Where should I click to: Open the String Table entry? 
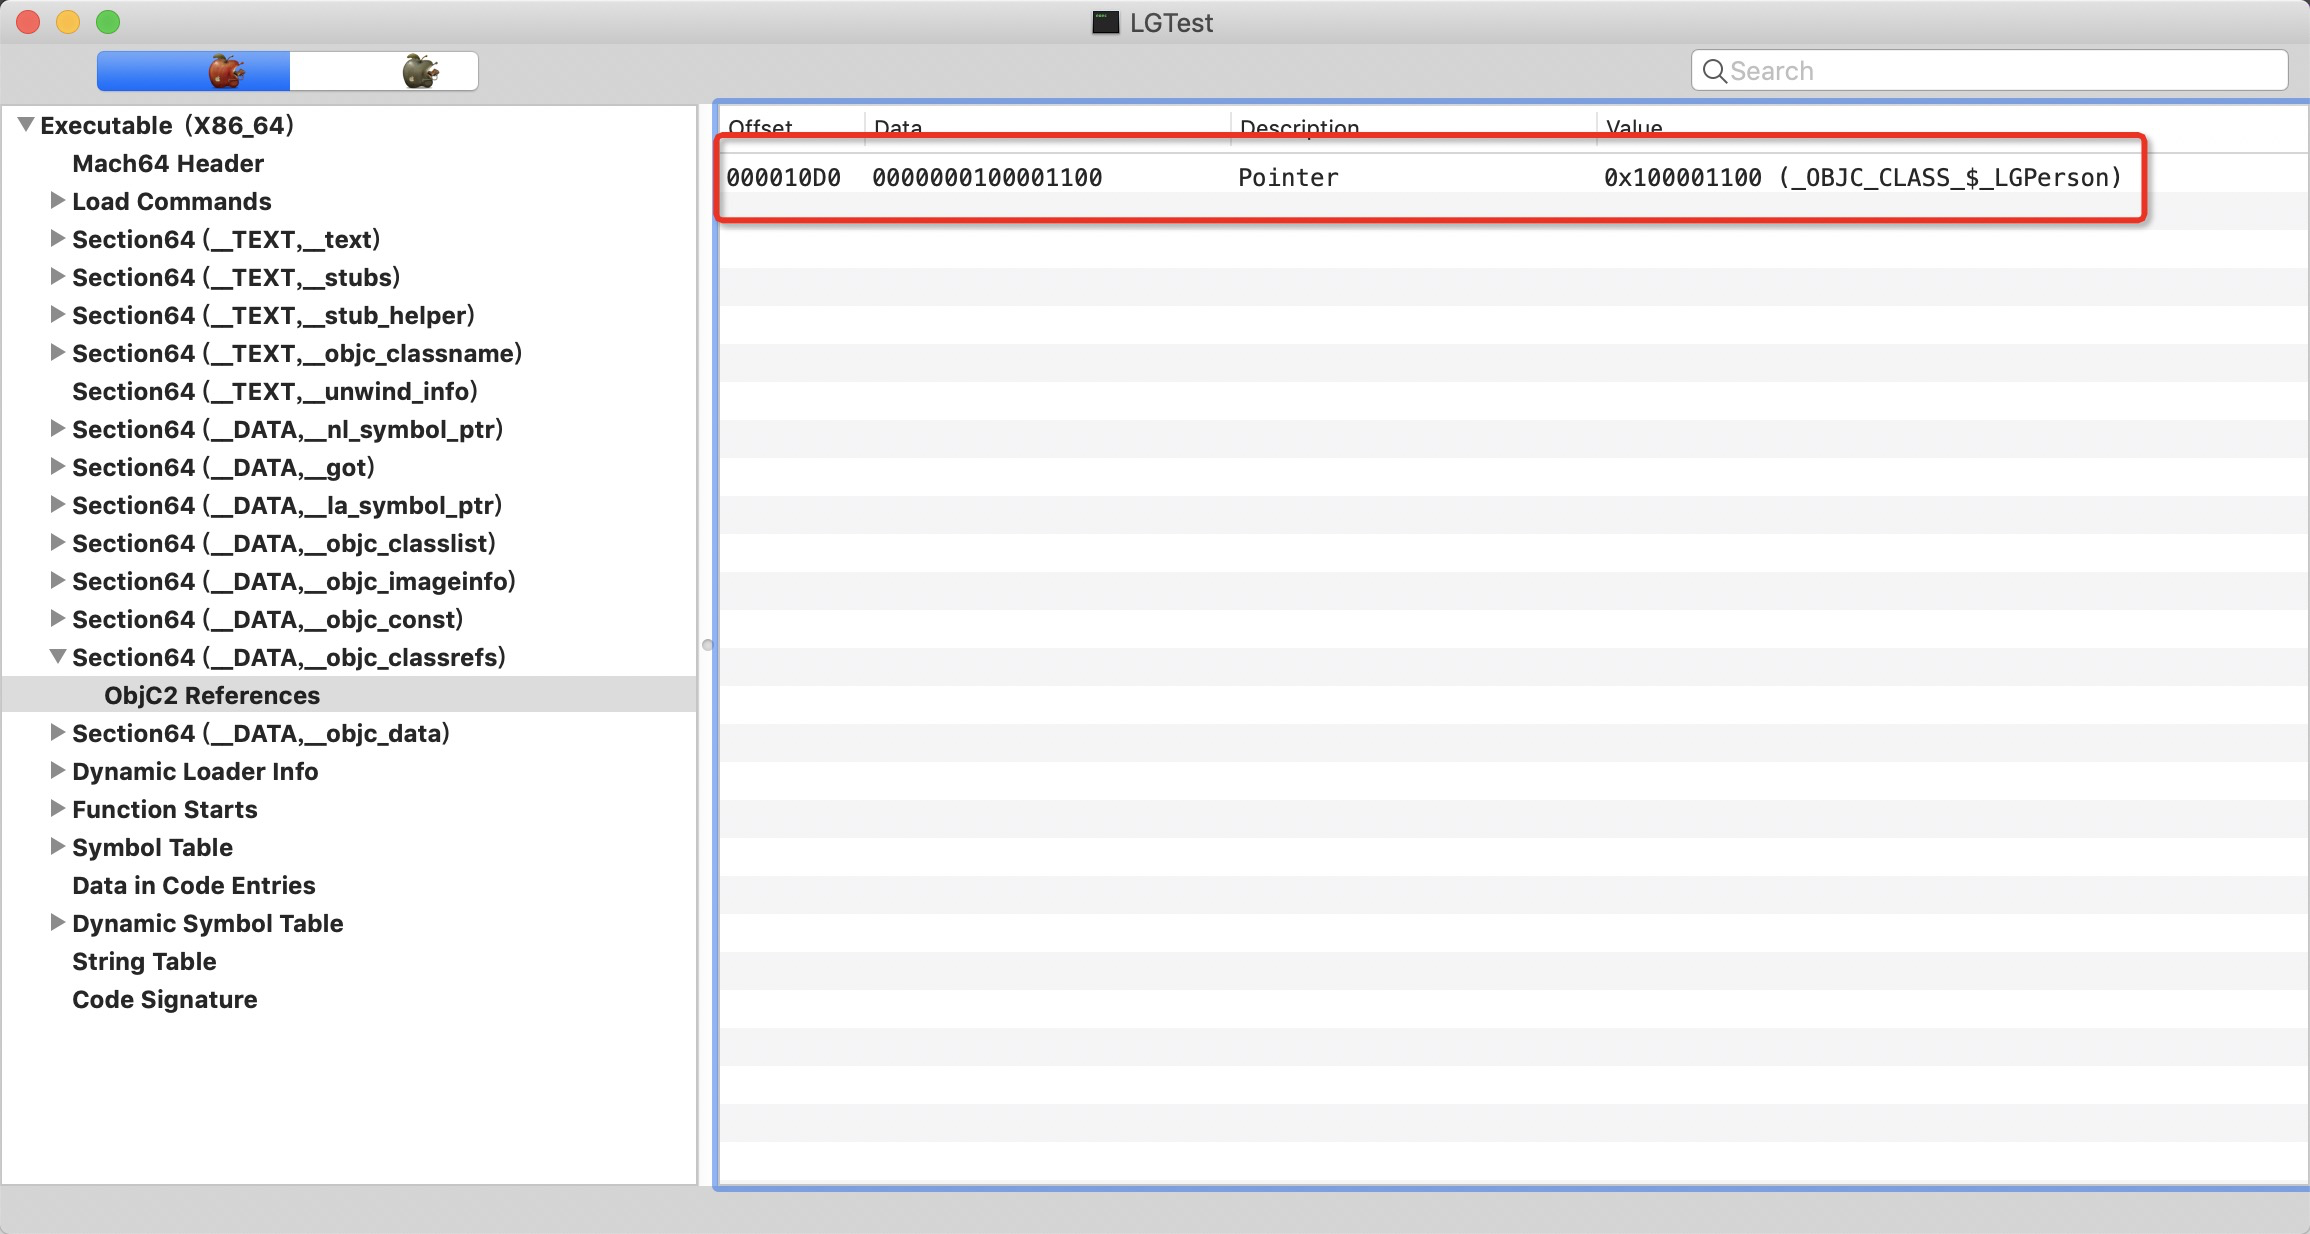tap(144, 961)
